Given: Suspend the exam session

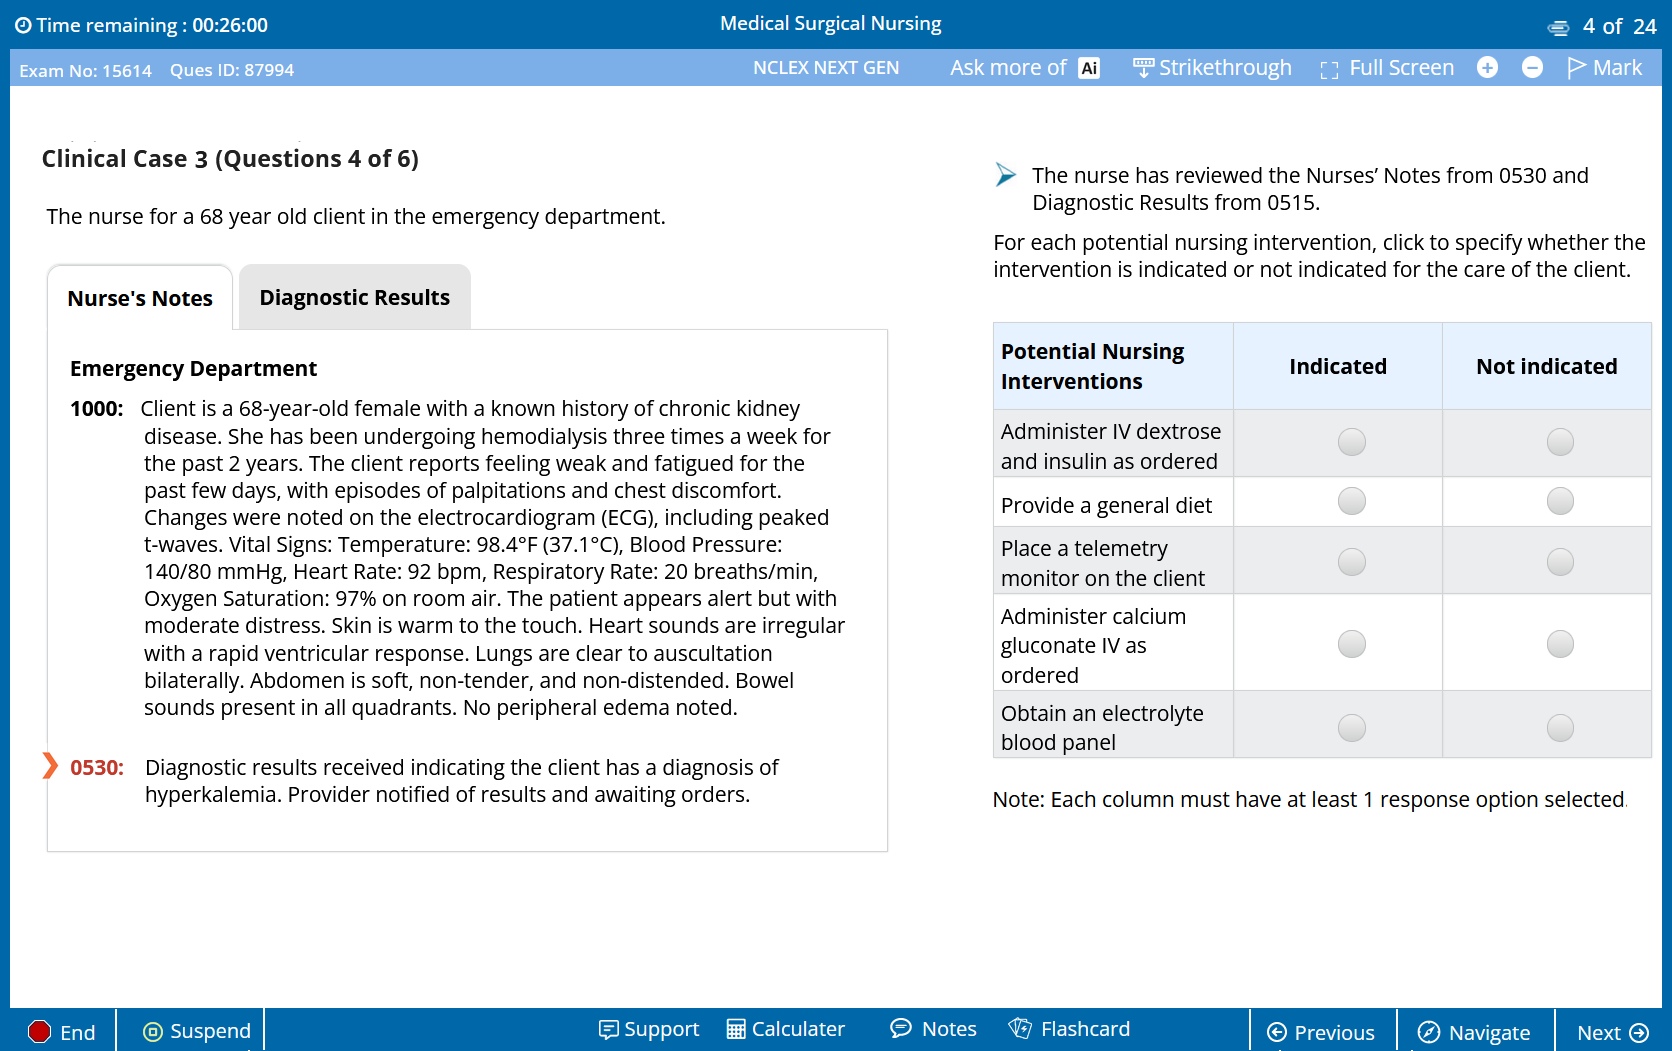Looking at the screenshot, I should tap(197, 1031).
